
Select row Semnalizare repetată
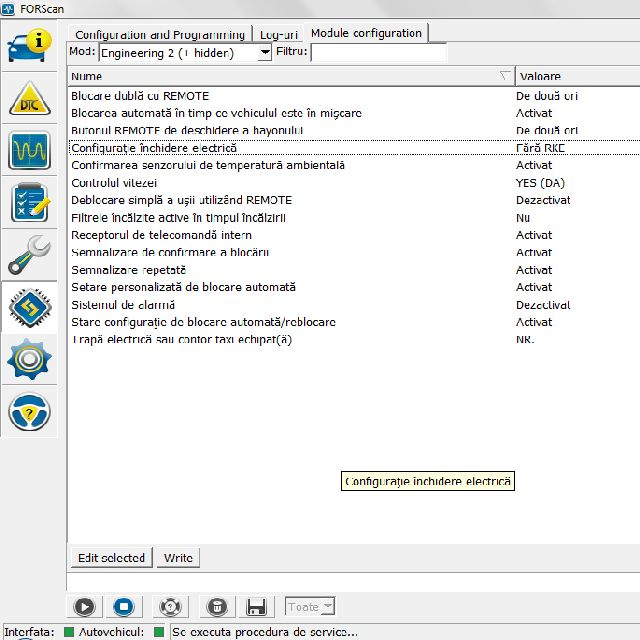(353, 270)
